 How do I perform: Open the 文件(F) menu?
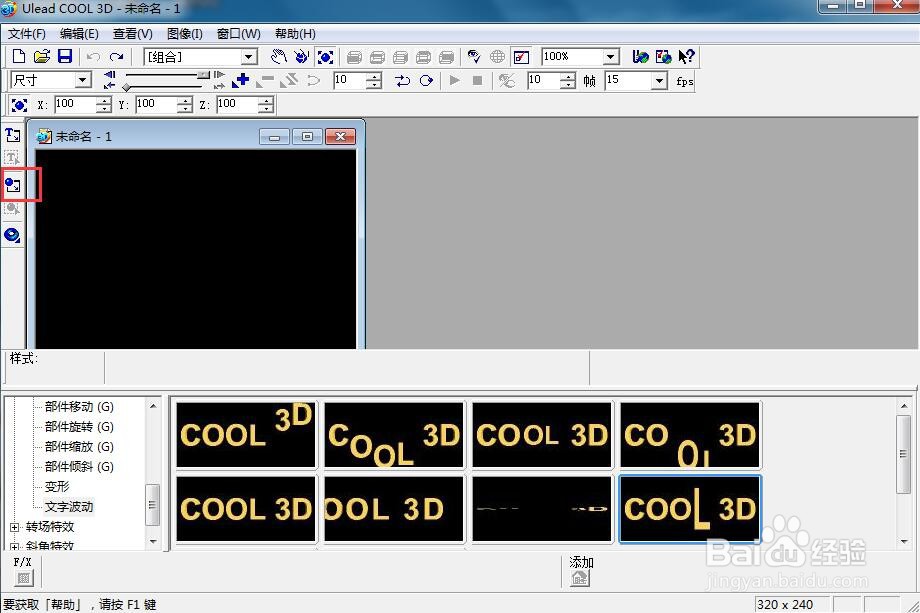[x=26, y=34]
